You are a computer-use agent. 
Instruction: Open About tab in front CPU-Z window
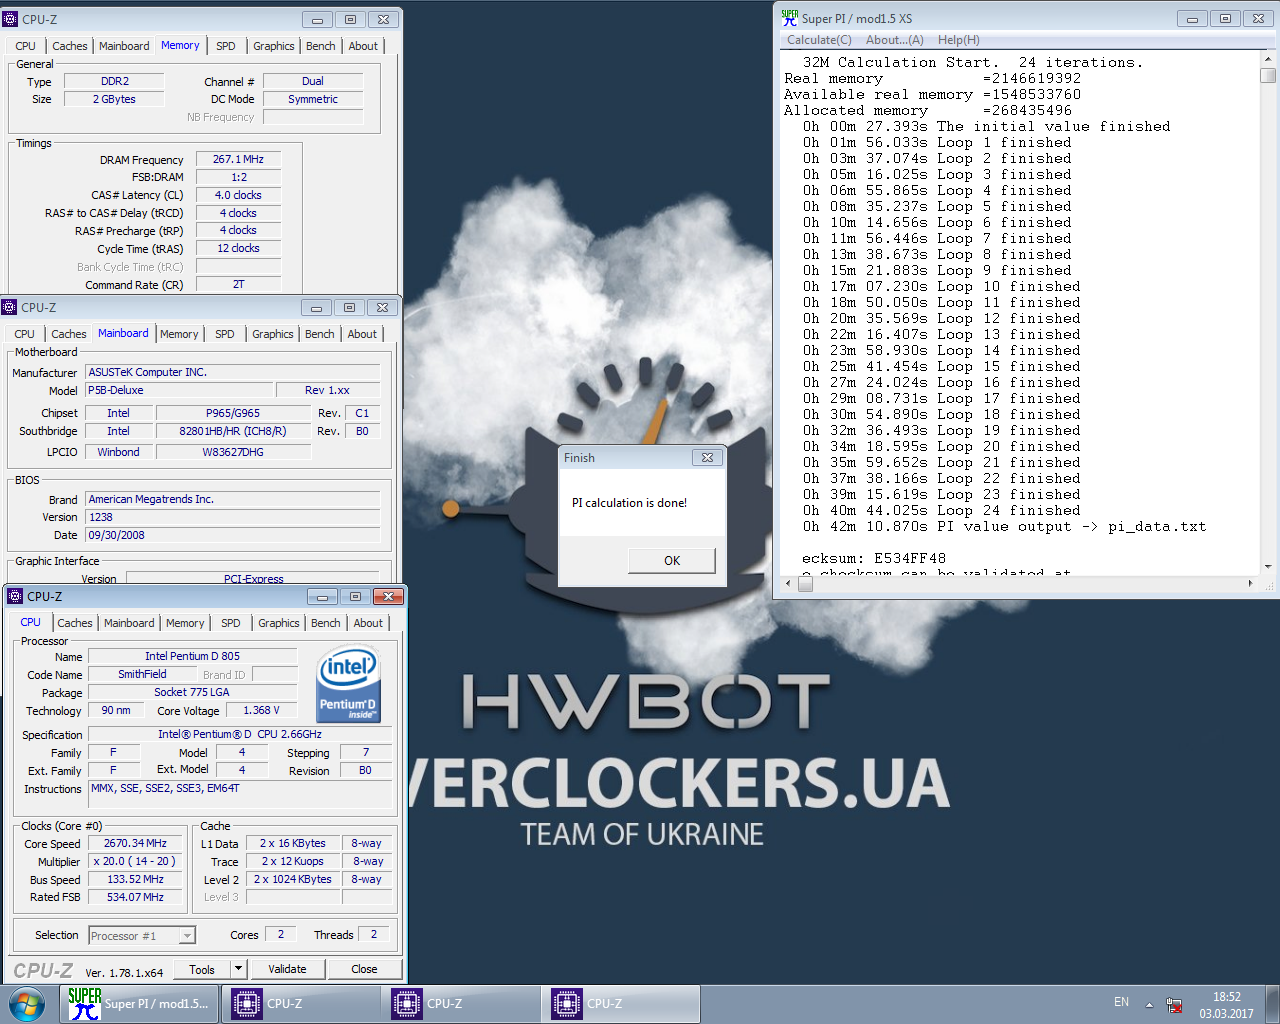point(368,623)
